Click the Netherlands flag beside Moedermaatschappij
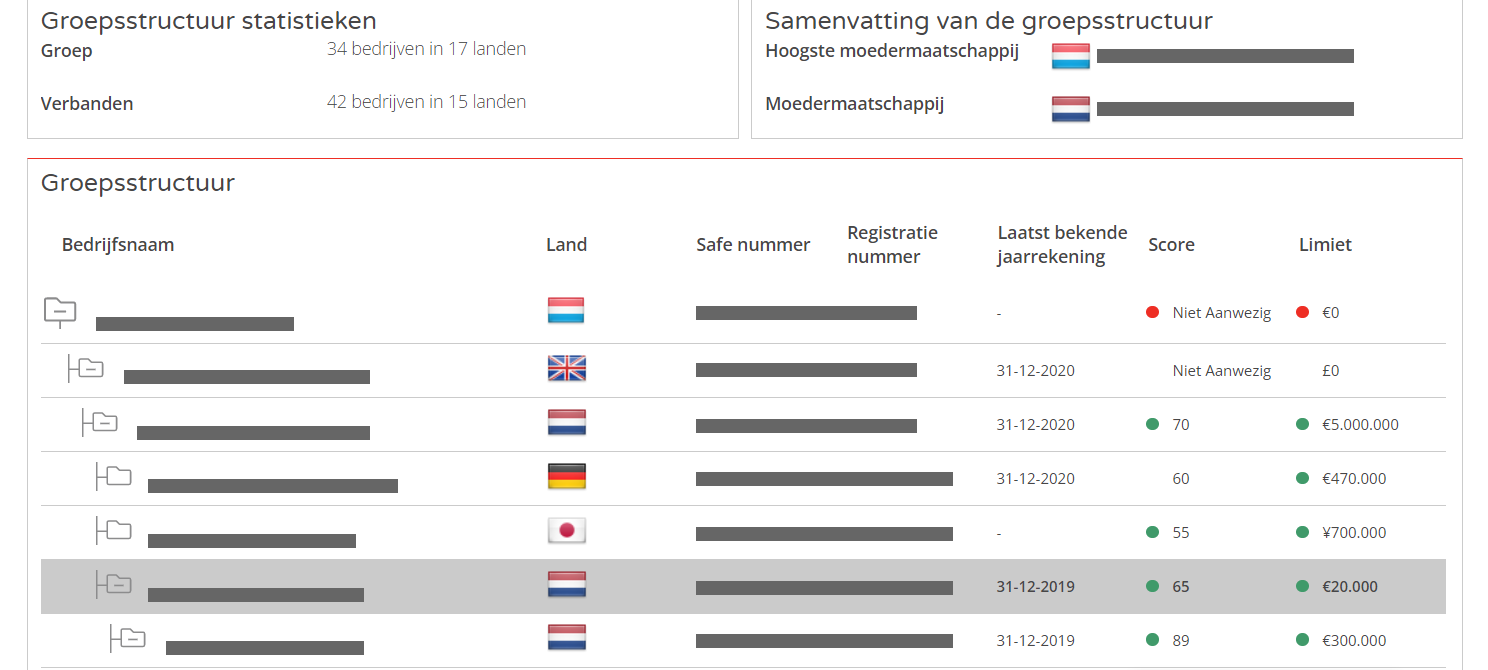The width and height of the screenshot is (1488, 670). click(1070, 109)
